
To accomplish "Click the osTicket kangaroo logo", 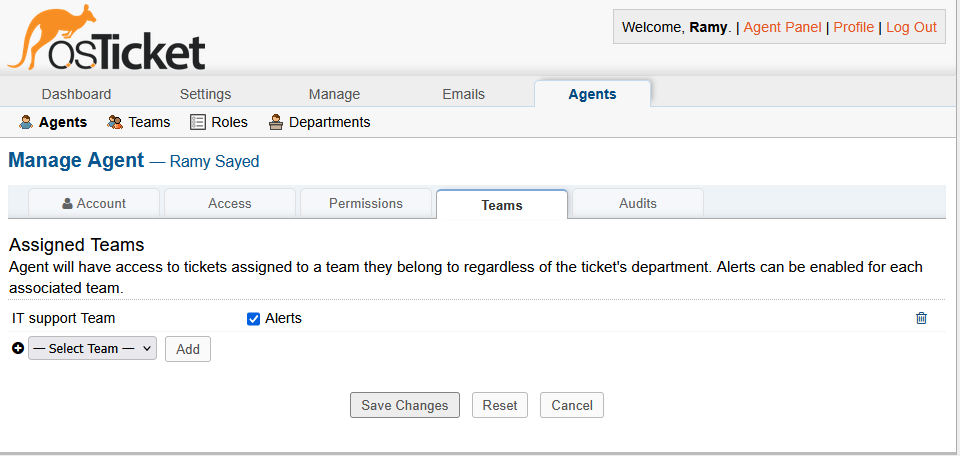I will [106, 40].
